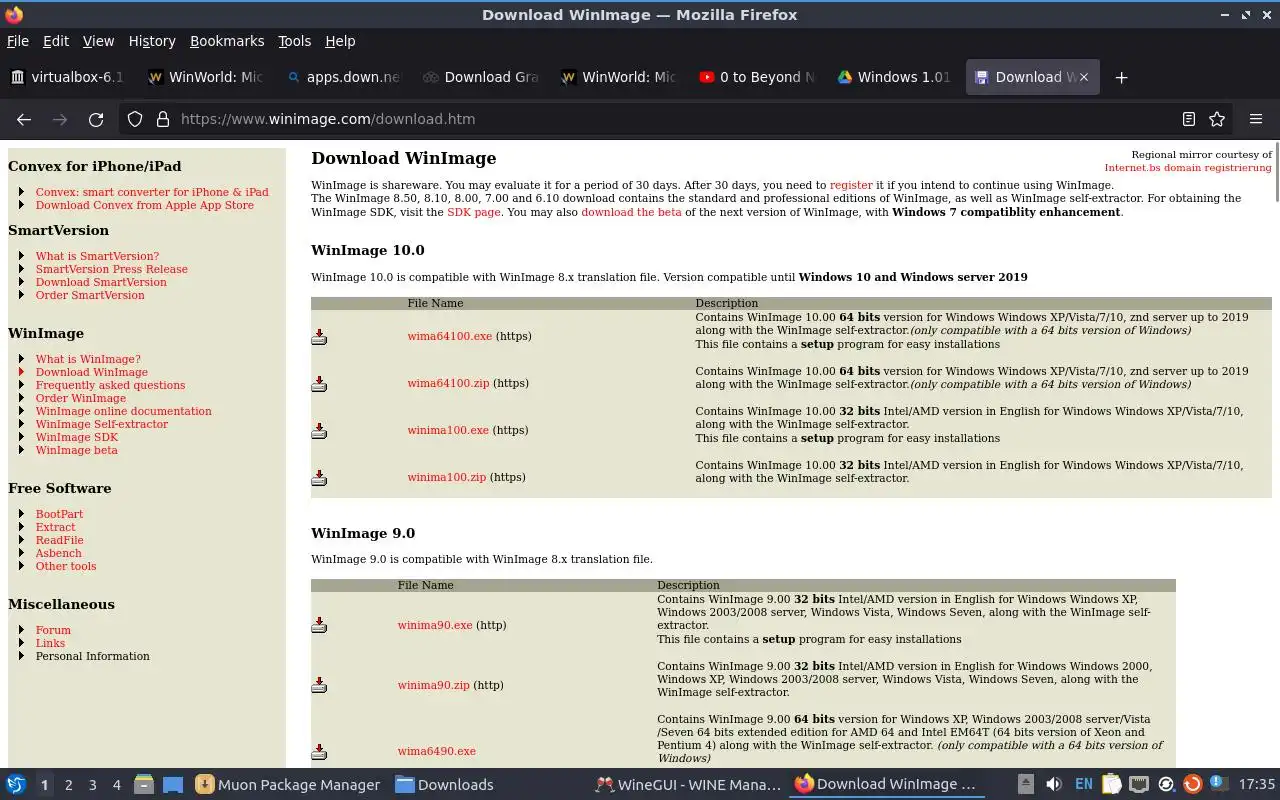Image resolution: width=1280 pixels, height=800 pixels.
Task: Click the winima90.exe download link
Action: (435, 625)
